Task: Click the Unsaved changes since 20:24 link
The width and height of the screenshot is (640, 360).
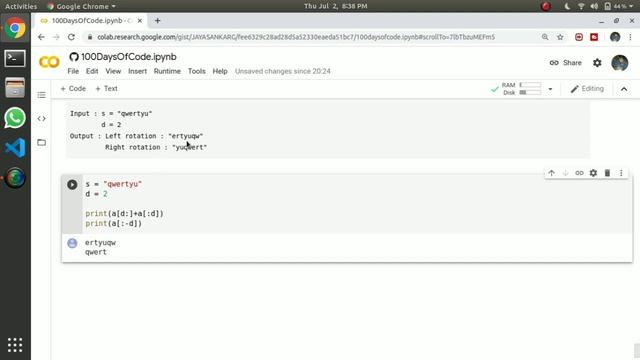Action: 282,71
